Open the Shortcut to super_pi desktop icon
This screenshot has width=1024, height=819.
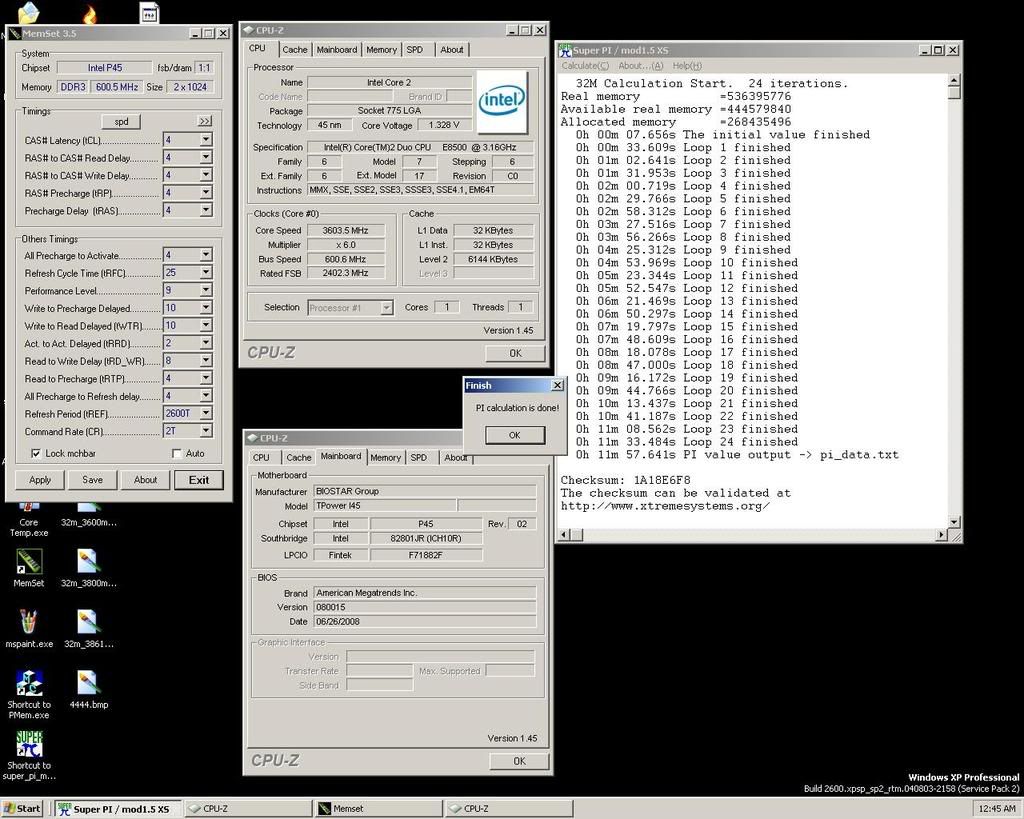pyautogui.click(x=29, y=754)
